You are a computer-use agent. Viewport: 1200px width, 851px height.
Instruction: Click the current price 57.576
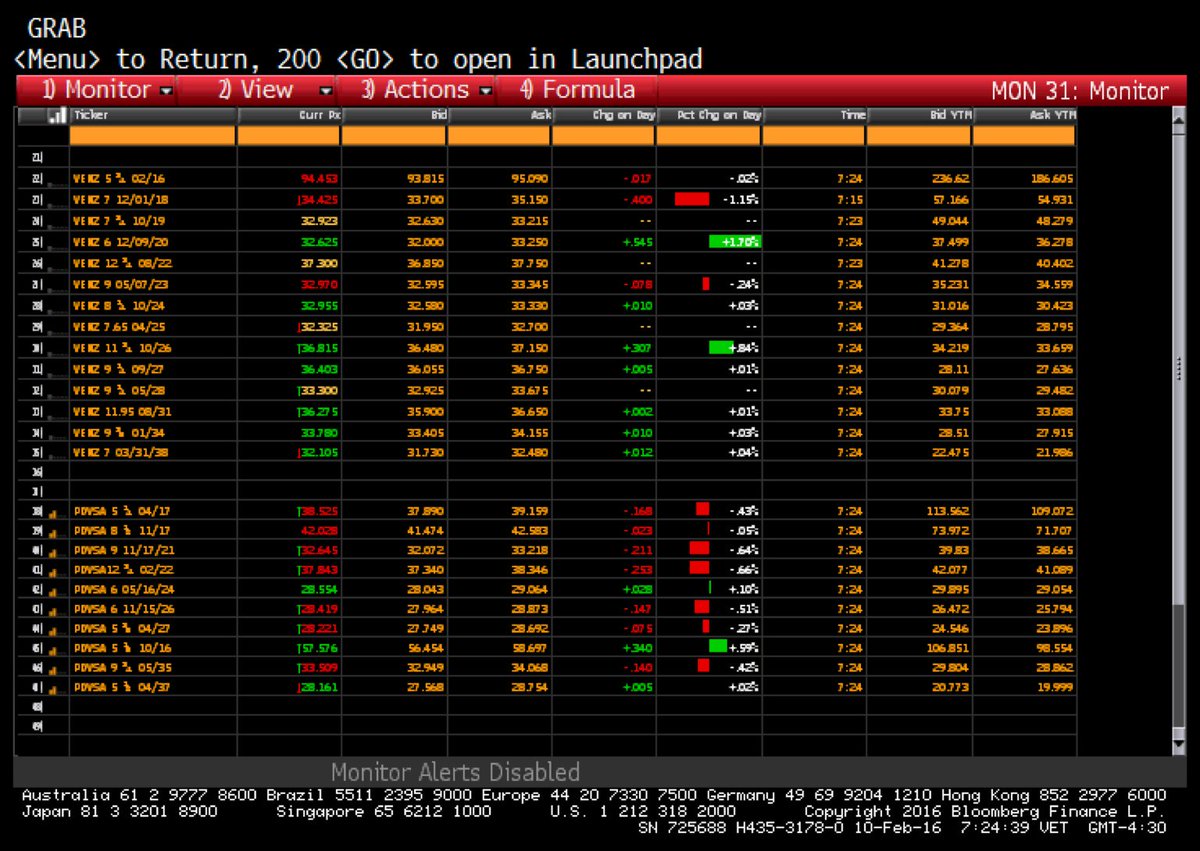pyautogui.click(x=321, y=647)
